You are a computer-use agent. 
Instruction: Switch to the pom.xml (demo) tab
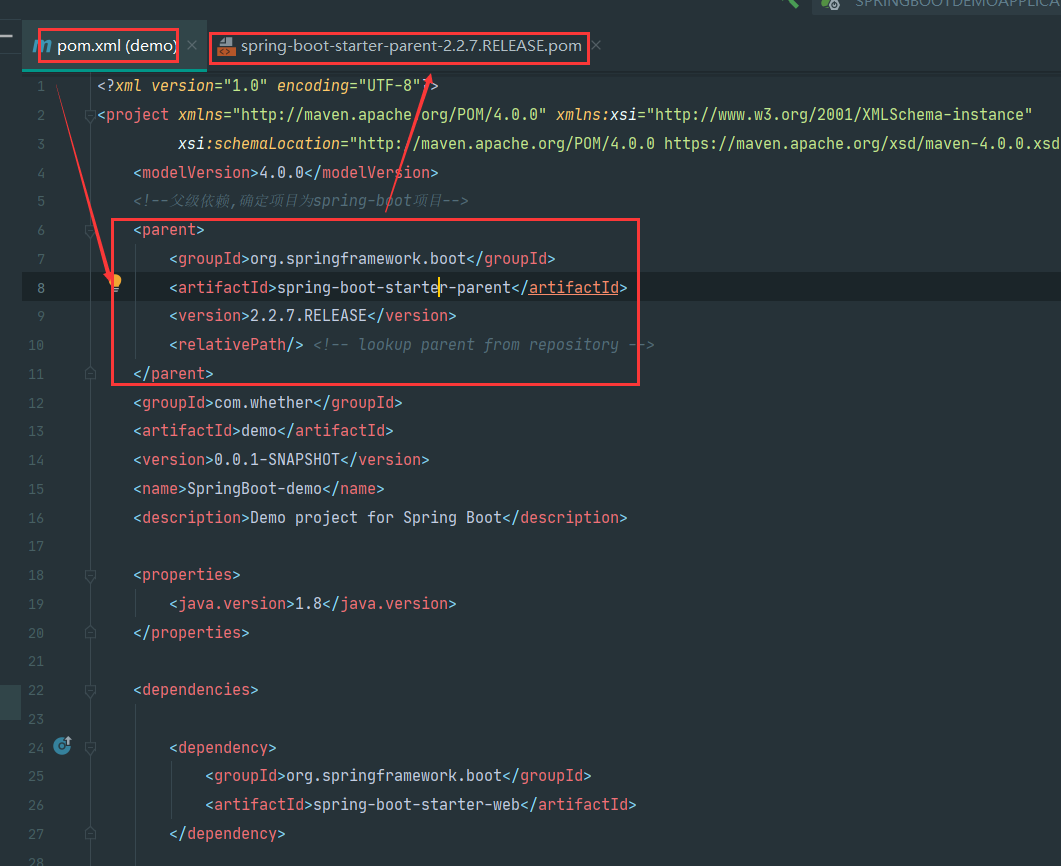116,46
